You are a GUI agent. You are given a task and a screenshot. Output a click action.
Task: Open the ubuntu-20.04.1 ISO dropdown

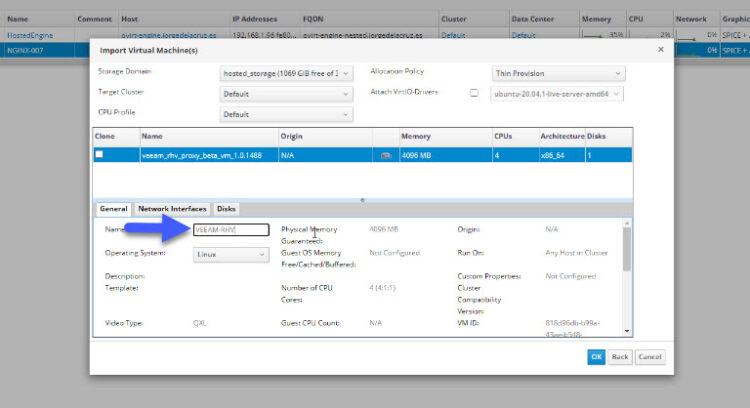click(556, 94)
